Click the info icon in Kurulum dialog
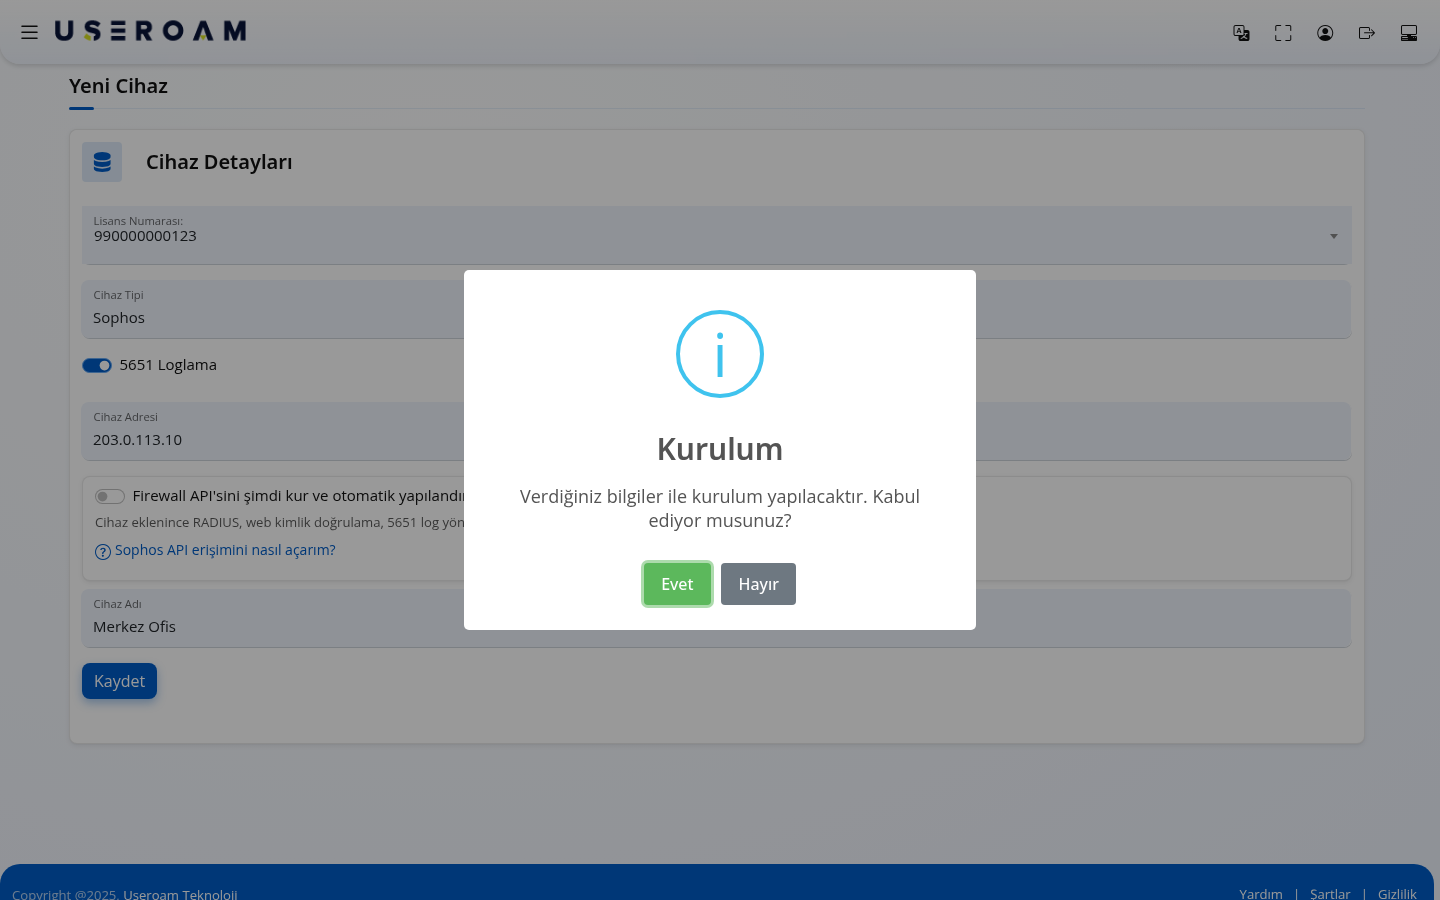Viewport: 1440px width, 900px height. tap(720, 354)
